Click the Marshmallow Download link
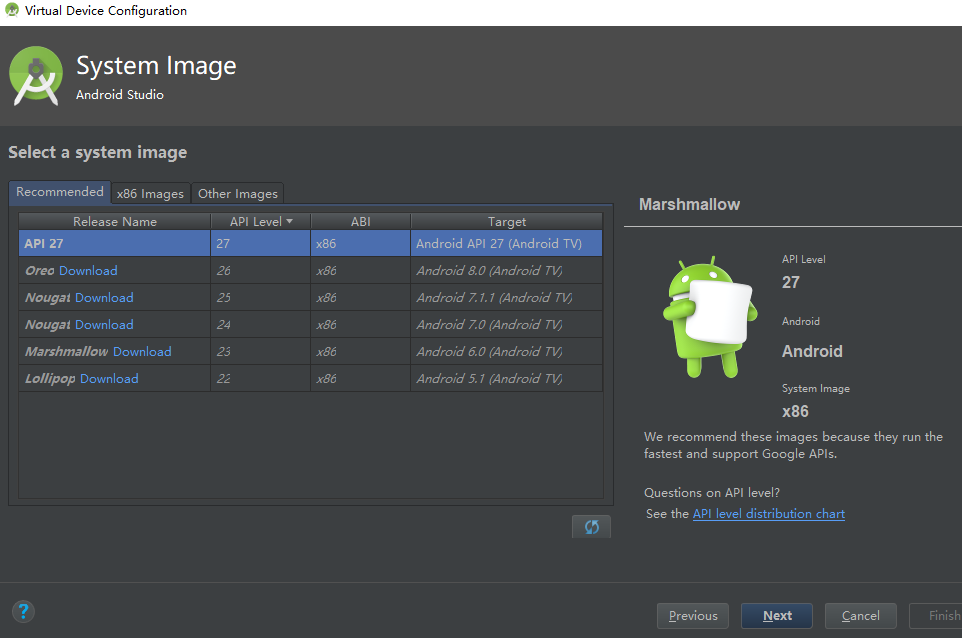This screenshot has width=962, height=638. [142, 352]
